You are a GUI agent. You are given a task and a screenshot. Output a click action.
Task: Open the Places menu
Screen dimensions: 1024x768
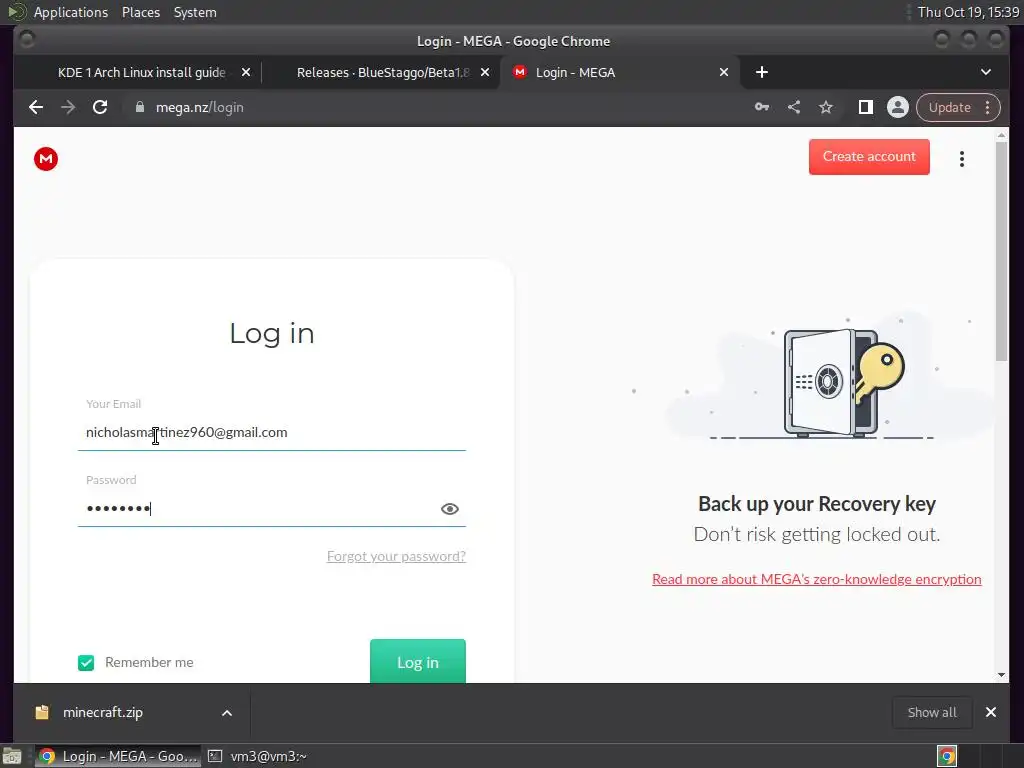click(140, 12)
